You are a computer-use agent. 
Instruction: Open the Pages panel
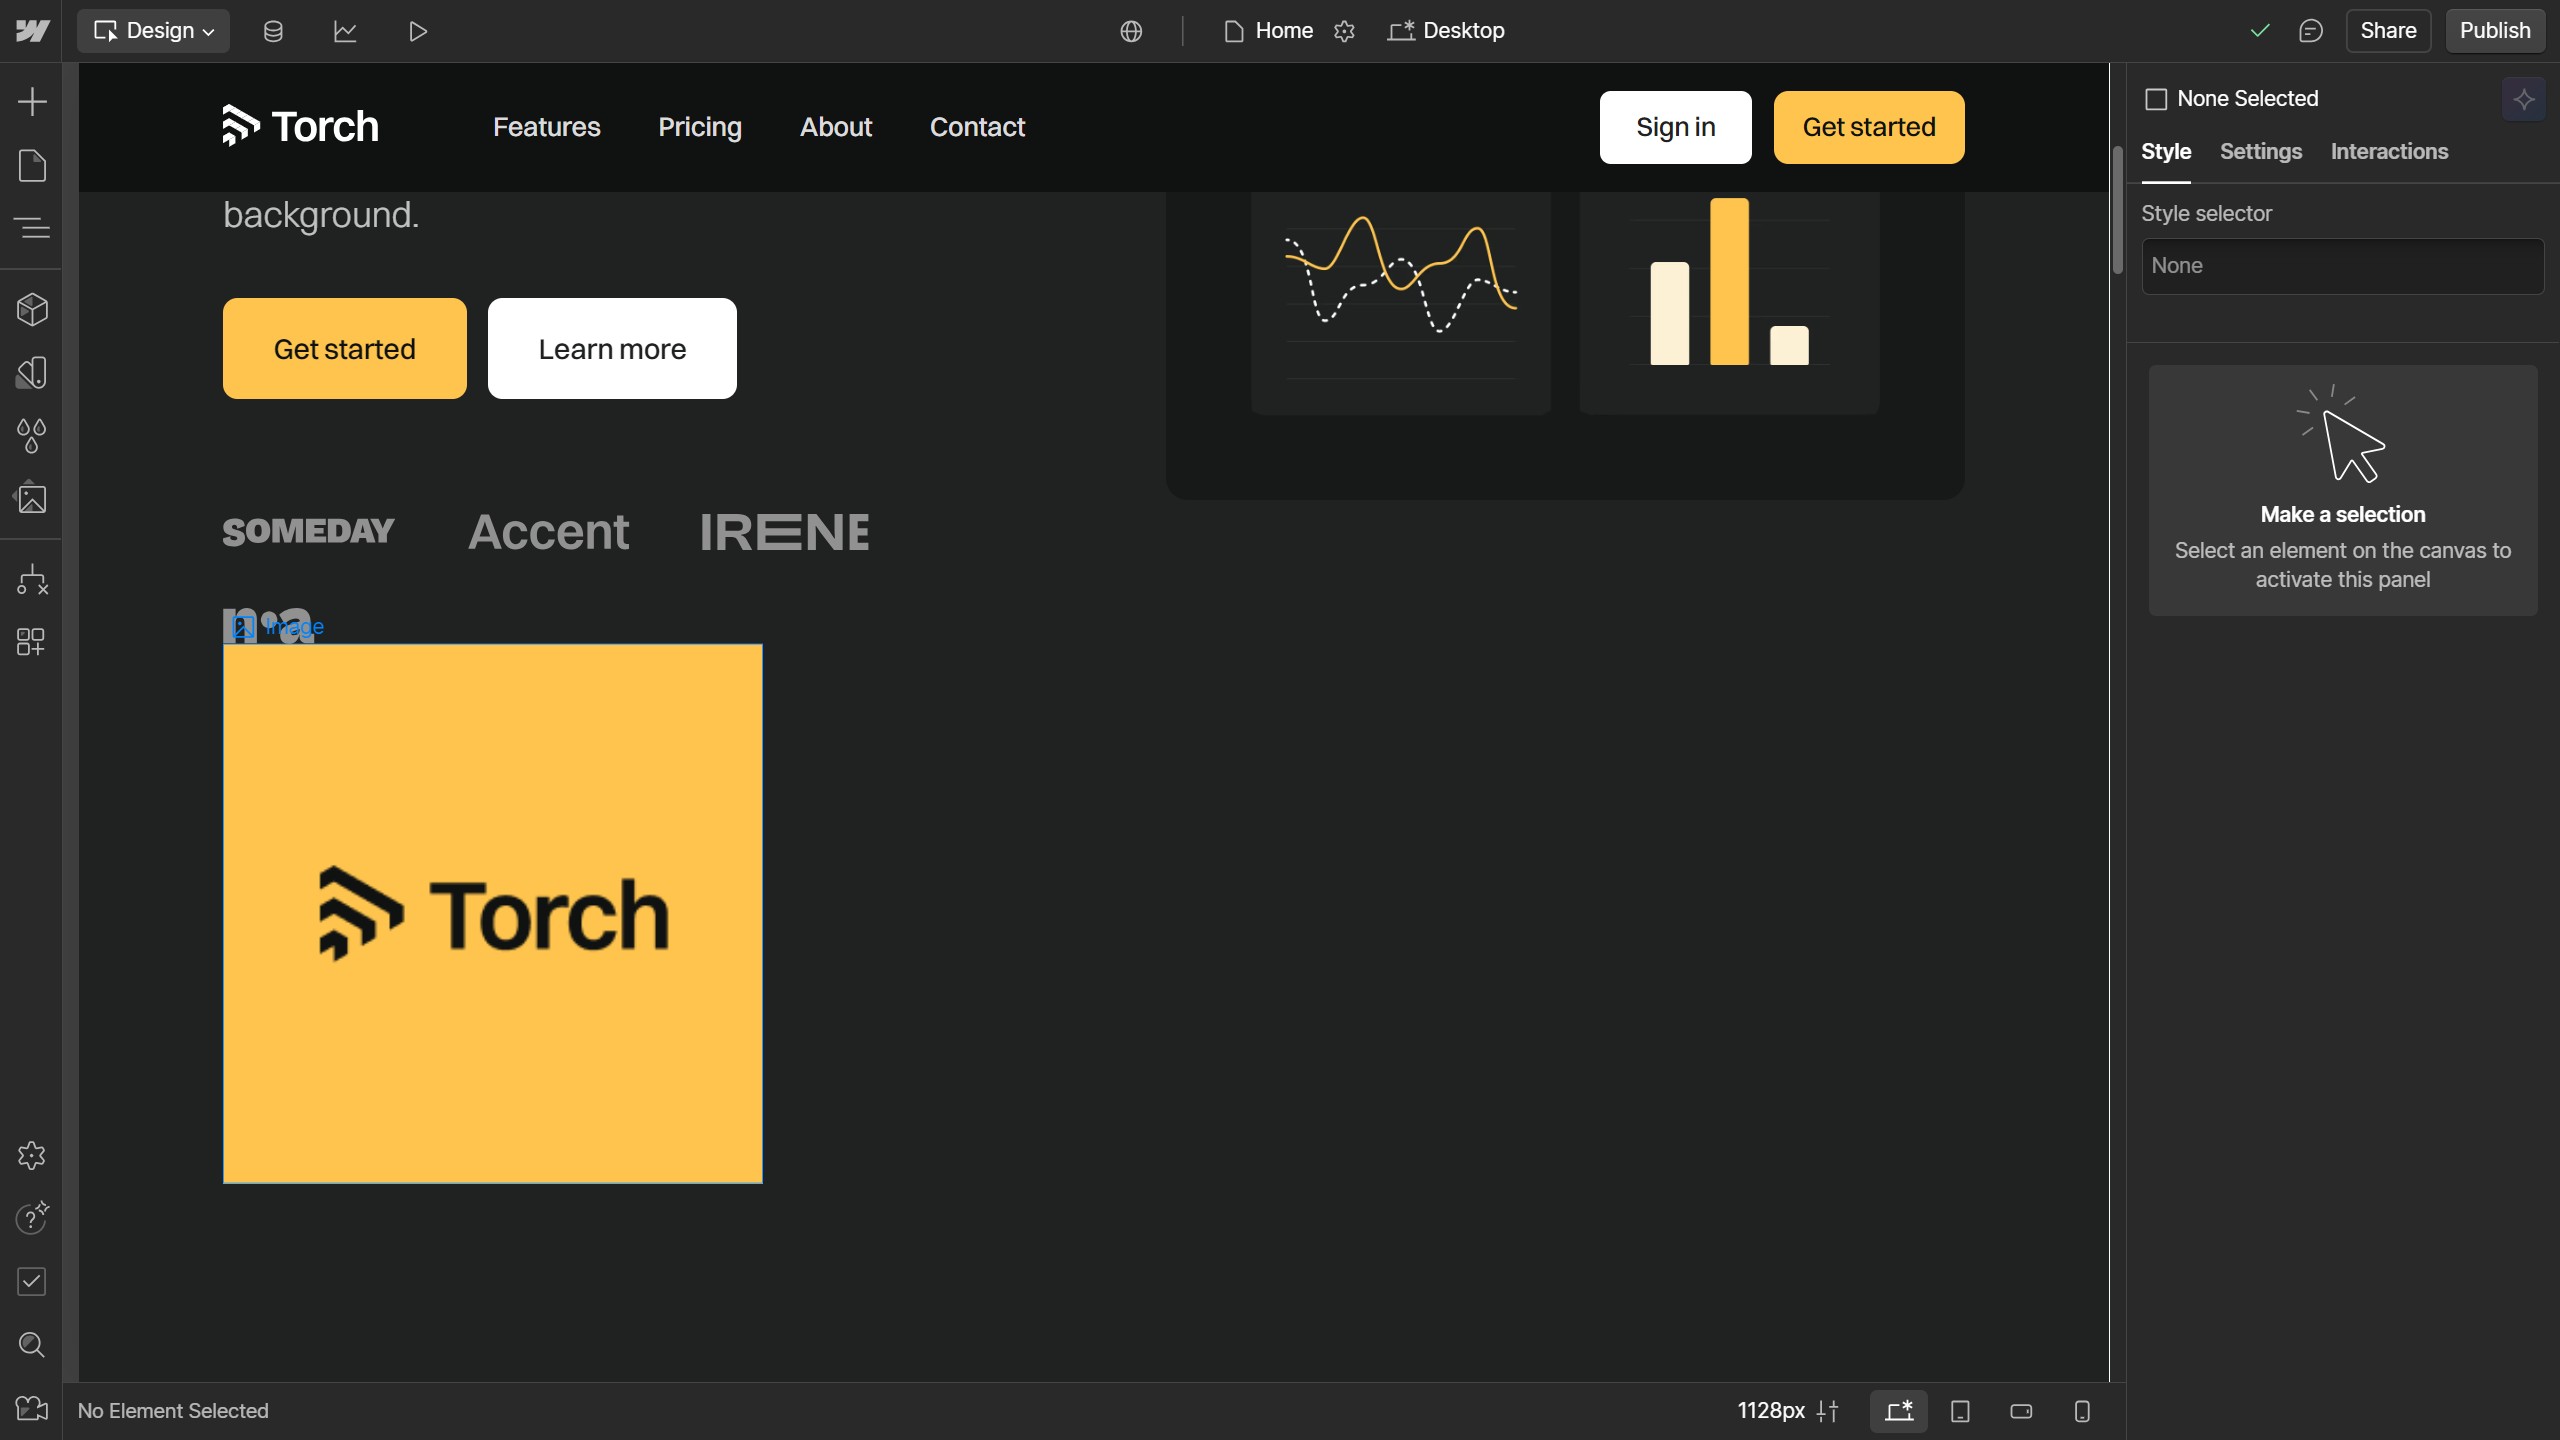click(32, 165)
